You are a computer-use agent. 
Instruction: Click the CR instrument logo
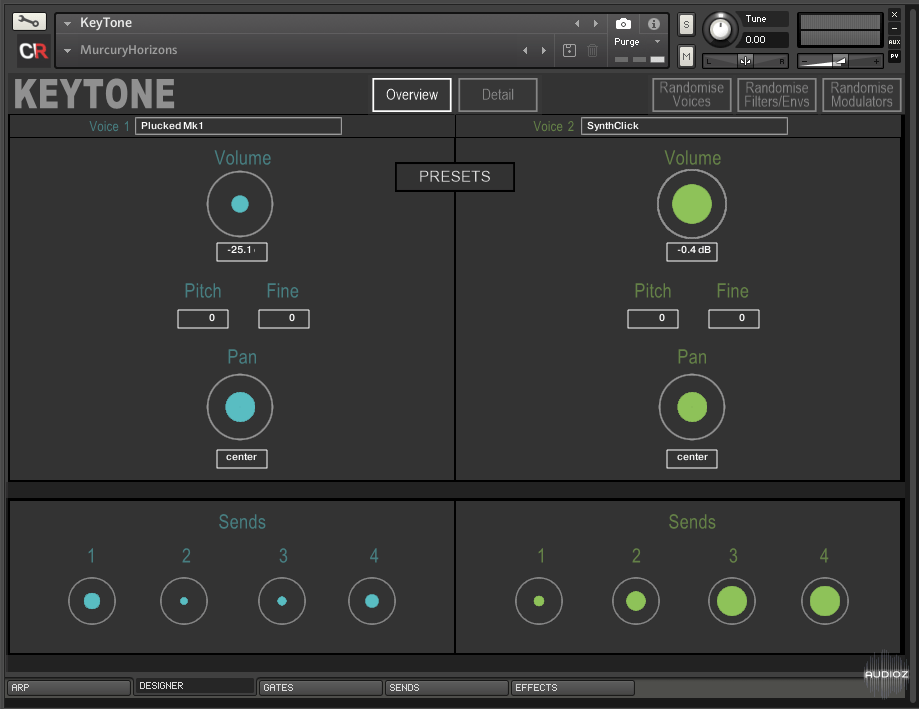tap(33, 51)
